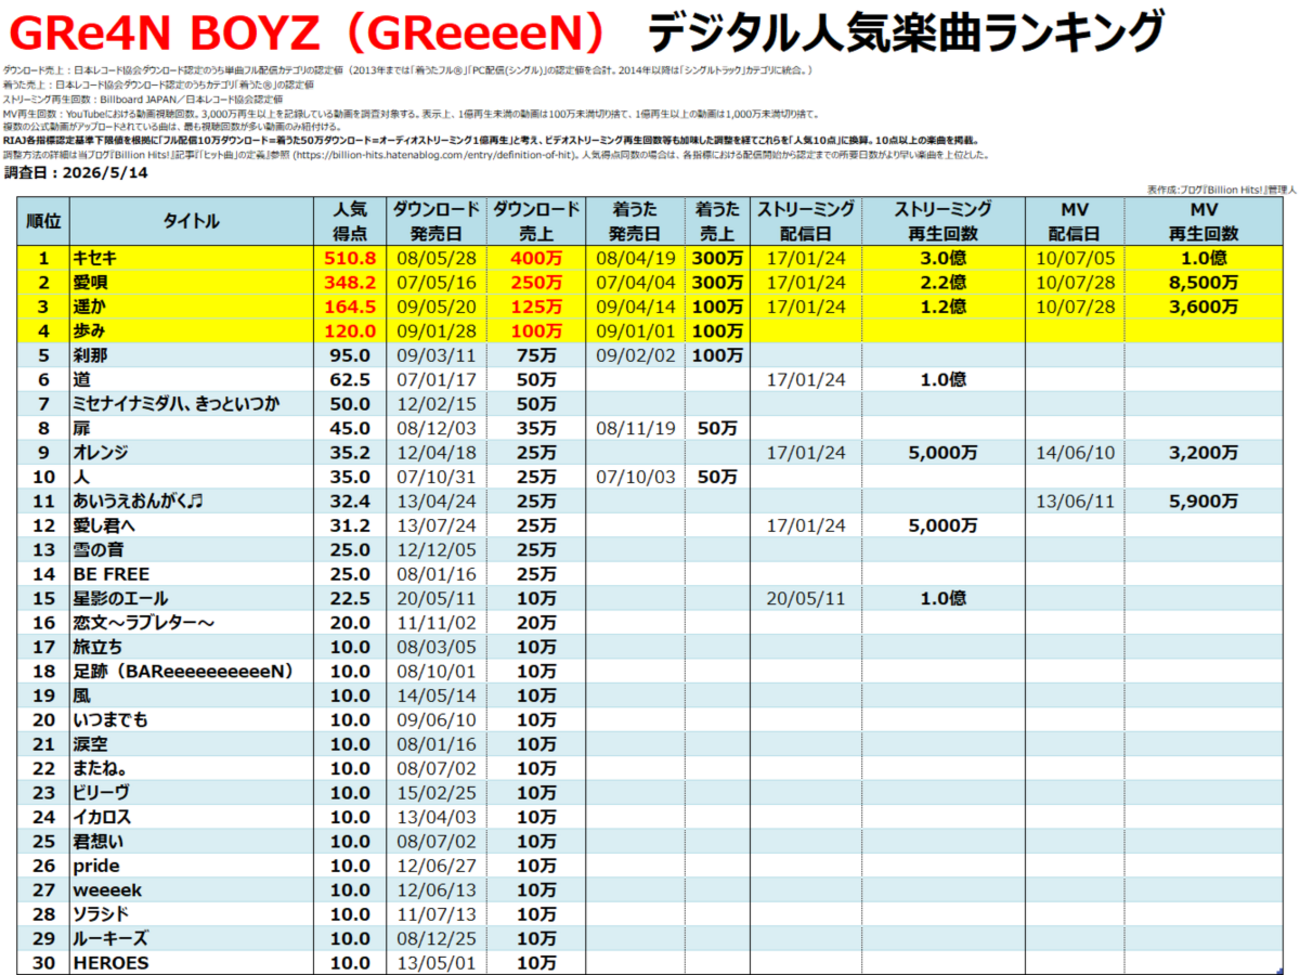Click the 5,900万 MV views cell
Viewport: 1300px width, 975px height.
click(1204, 501)
